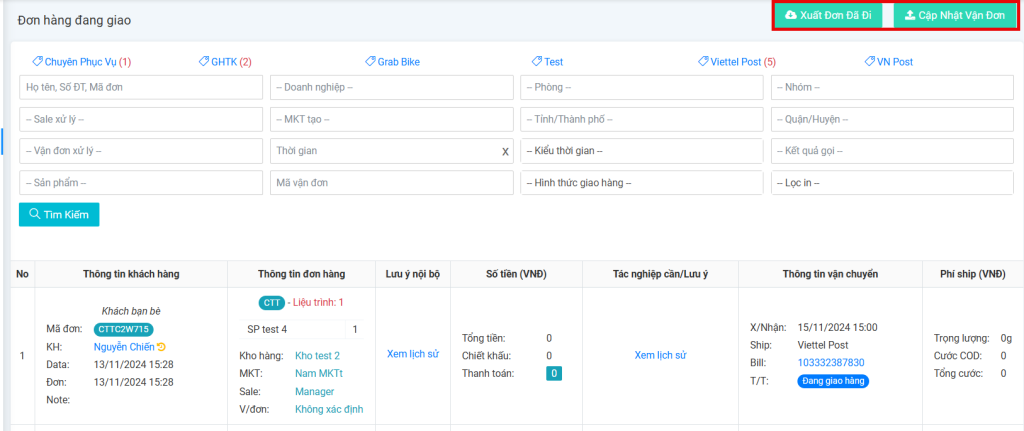Open the Chuyên Phục Vụ tab

(82, 62)
